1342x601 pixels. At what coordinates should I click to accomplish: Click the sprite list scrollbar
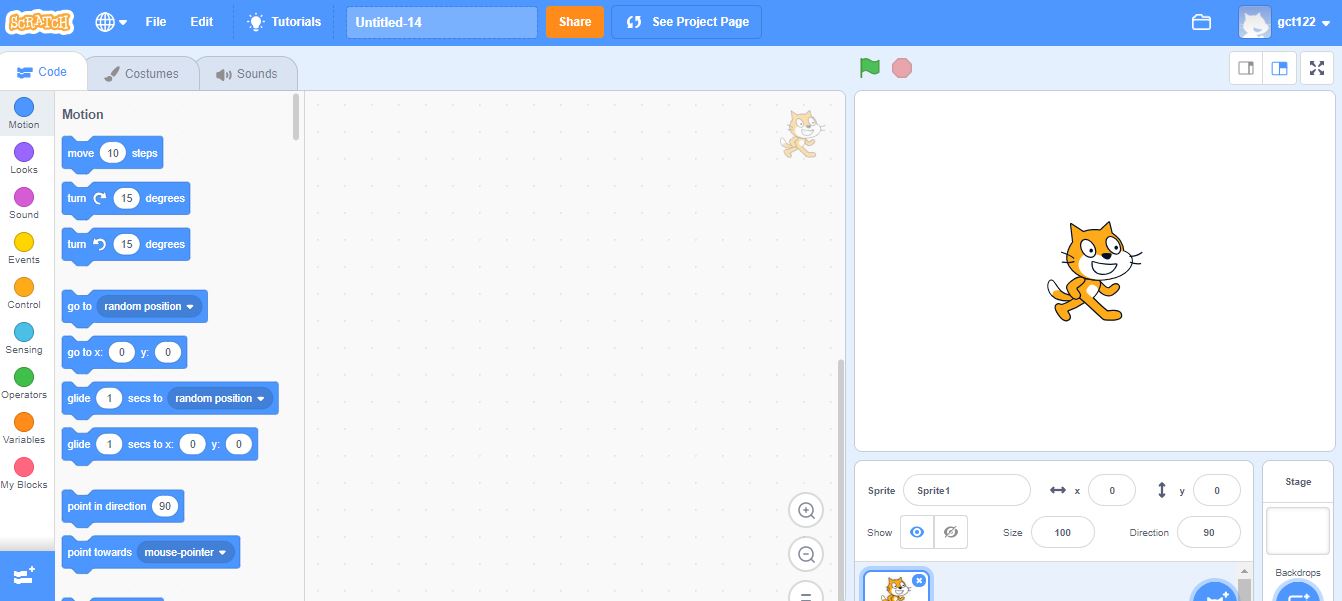[1244, 588]
